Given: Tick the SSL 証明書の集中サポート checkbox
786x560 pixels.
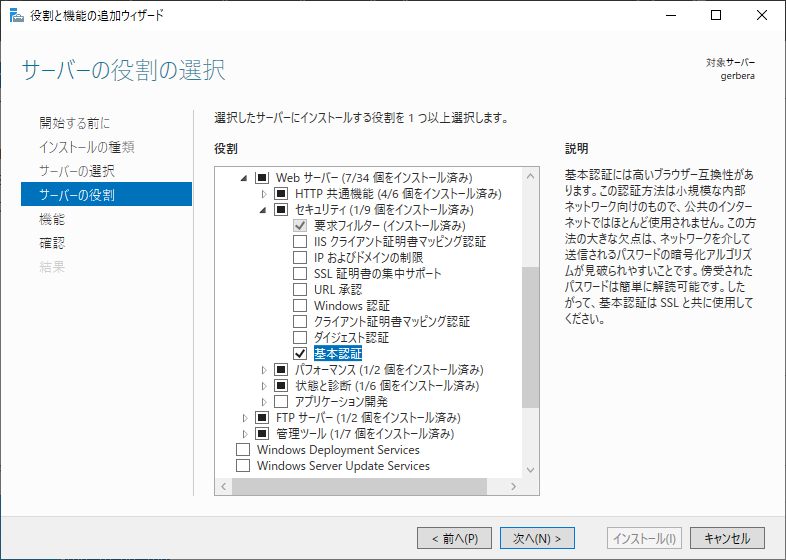Looking at the screenshot, I should click(300, 274).
